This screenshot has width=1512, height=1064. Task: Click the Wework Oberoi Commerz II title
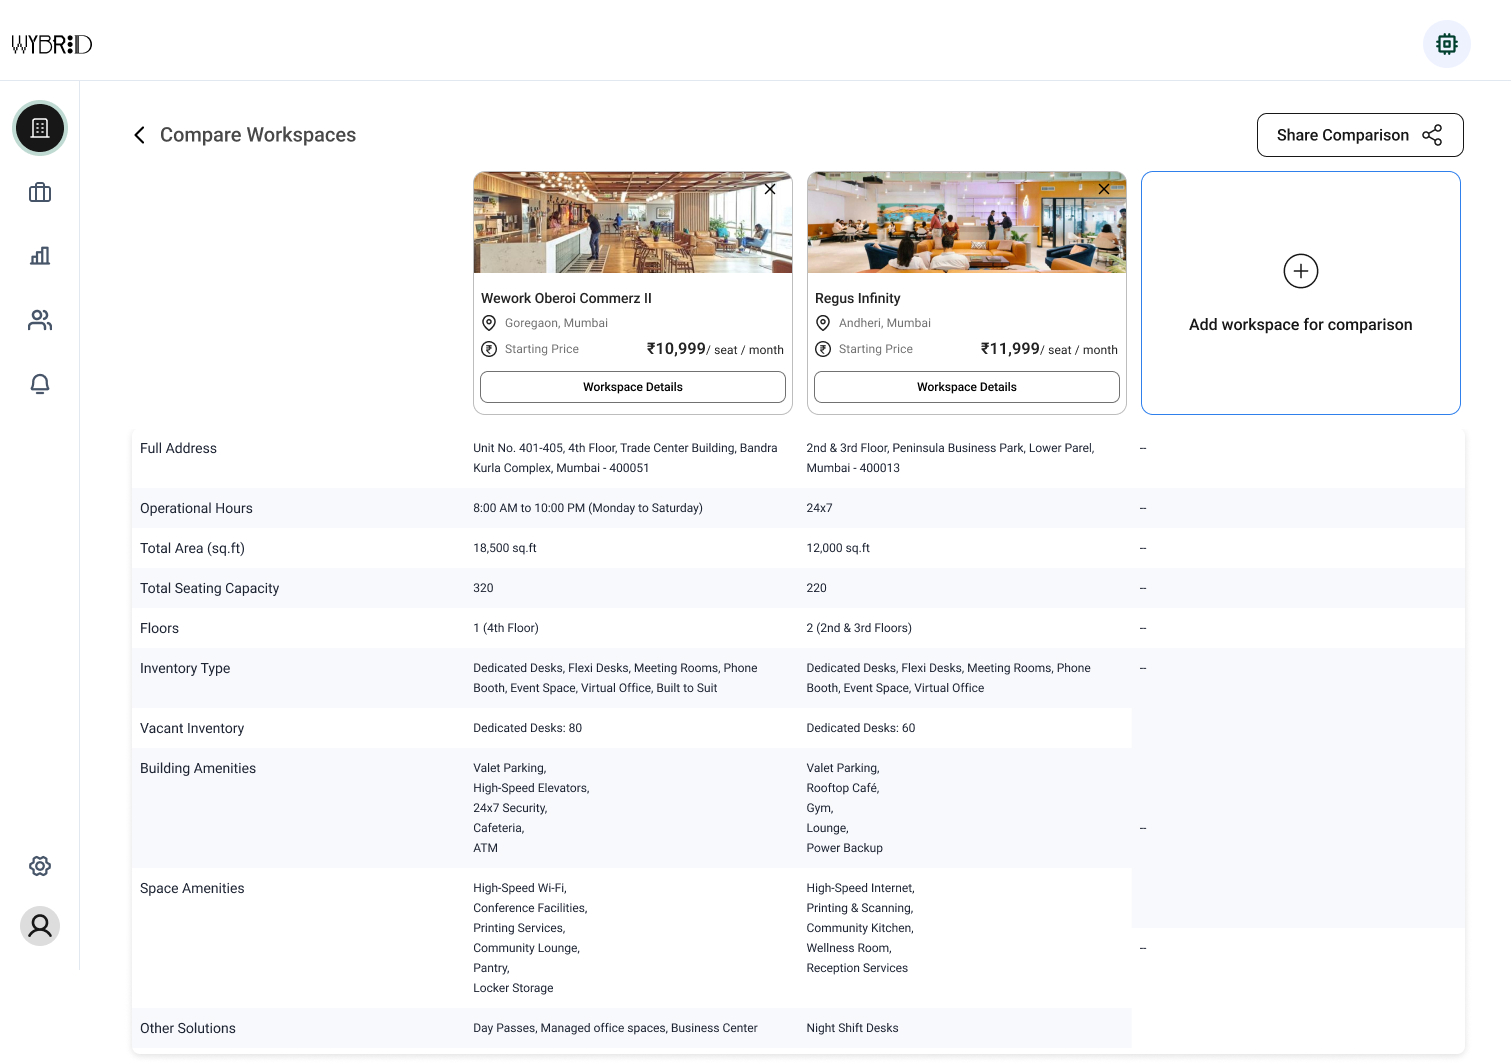566,298
